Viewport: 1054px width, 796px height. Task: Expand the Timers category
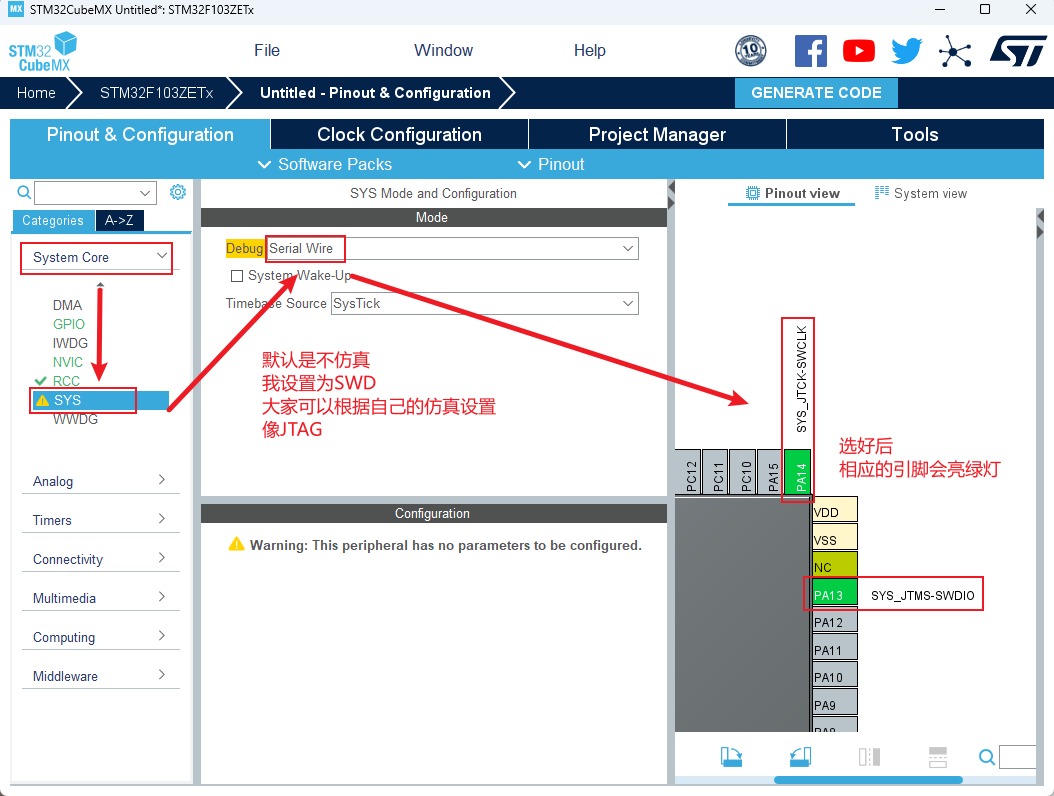coord(99,520)
